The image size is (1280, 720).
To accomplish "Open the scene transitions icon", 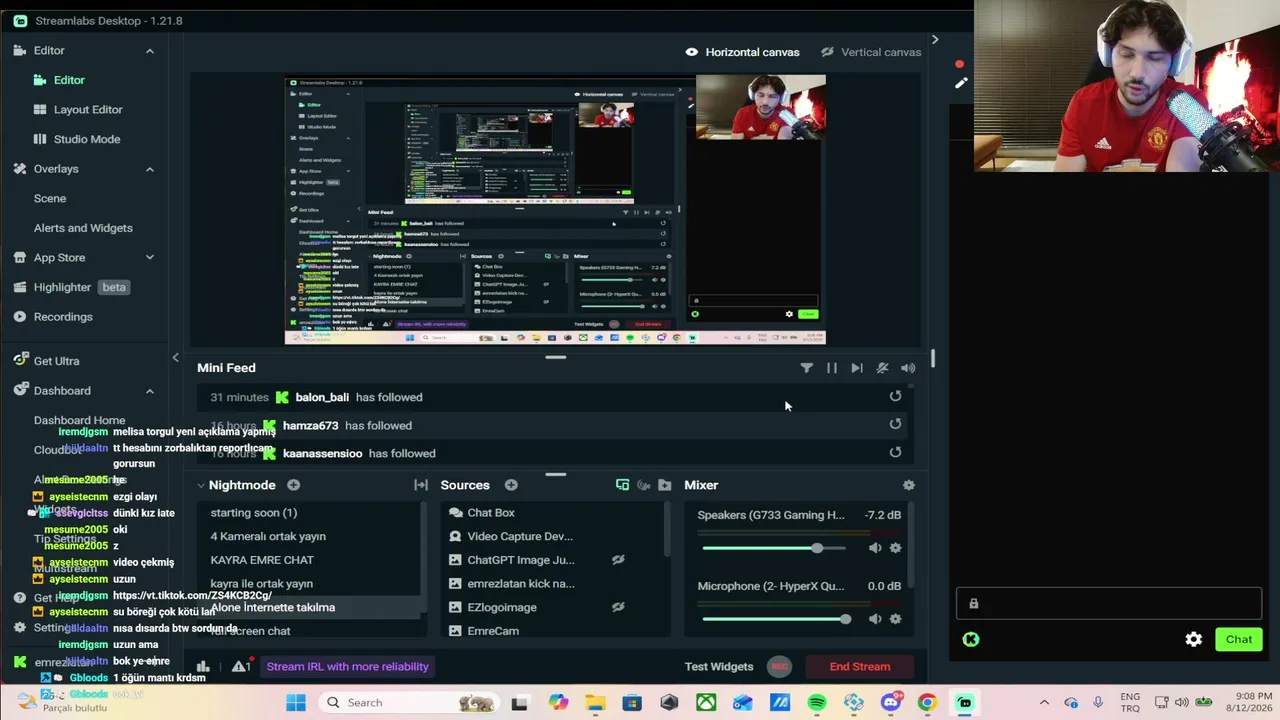I will click(x=421, y=485).
